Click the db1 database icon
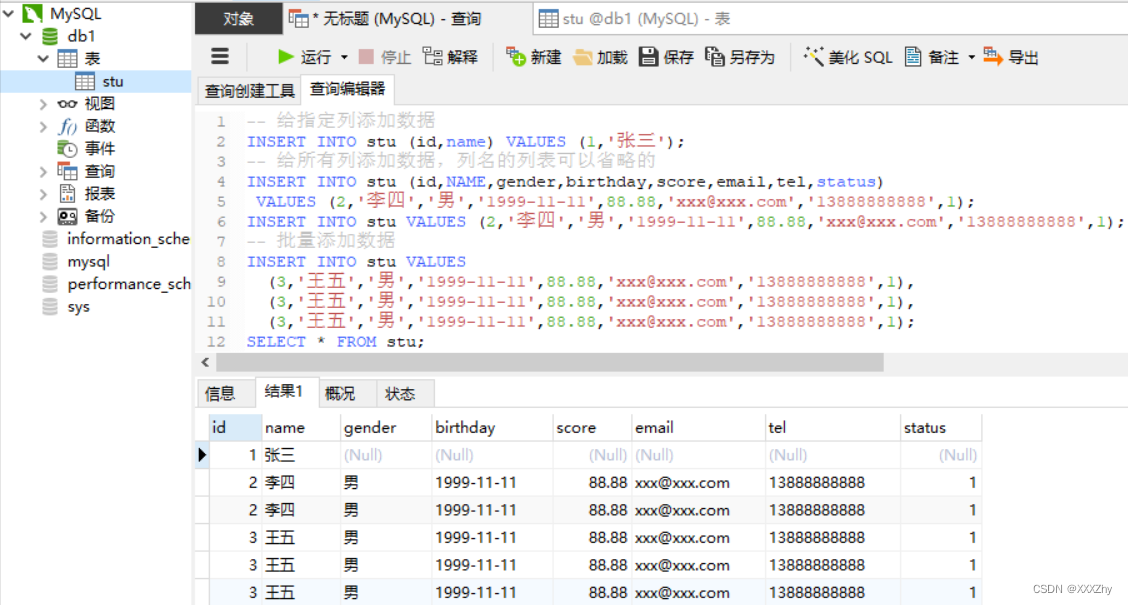Screen dimensions: 1128x605 [x=50, y=36]
